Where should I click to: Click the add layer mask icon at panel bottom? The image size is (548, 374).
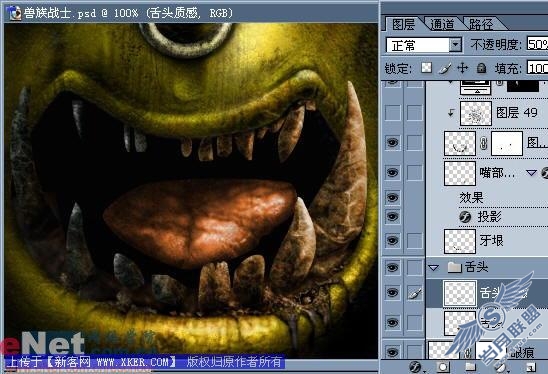click(x=443, y=367)
